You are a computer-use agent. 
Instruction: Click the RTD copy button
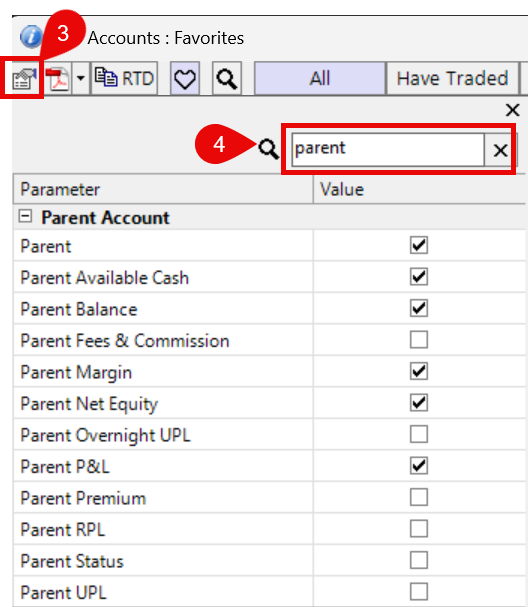[x=125, y=78]
